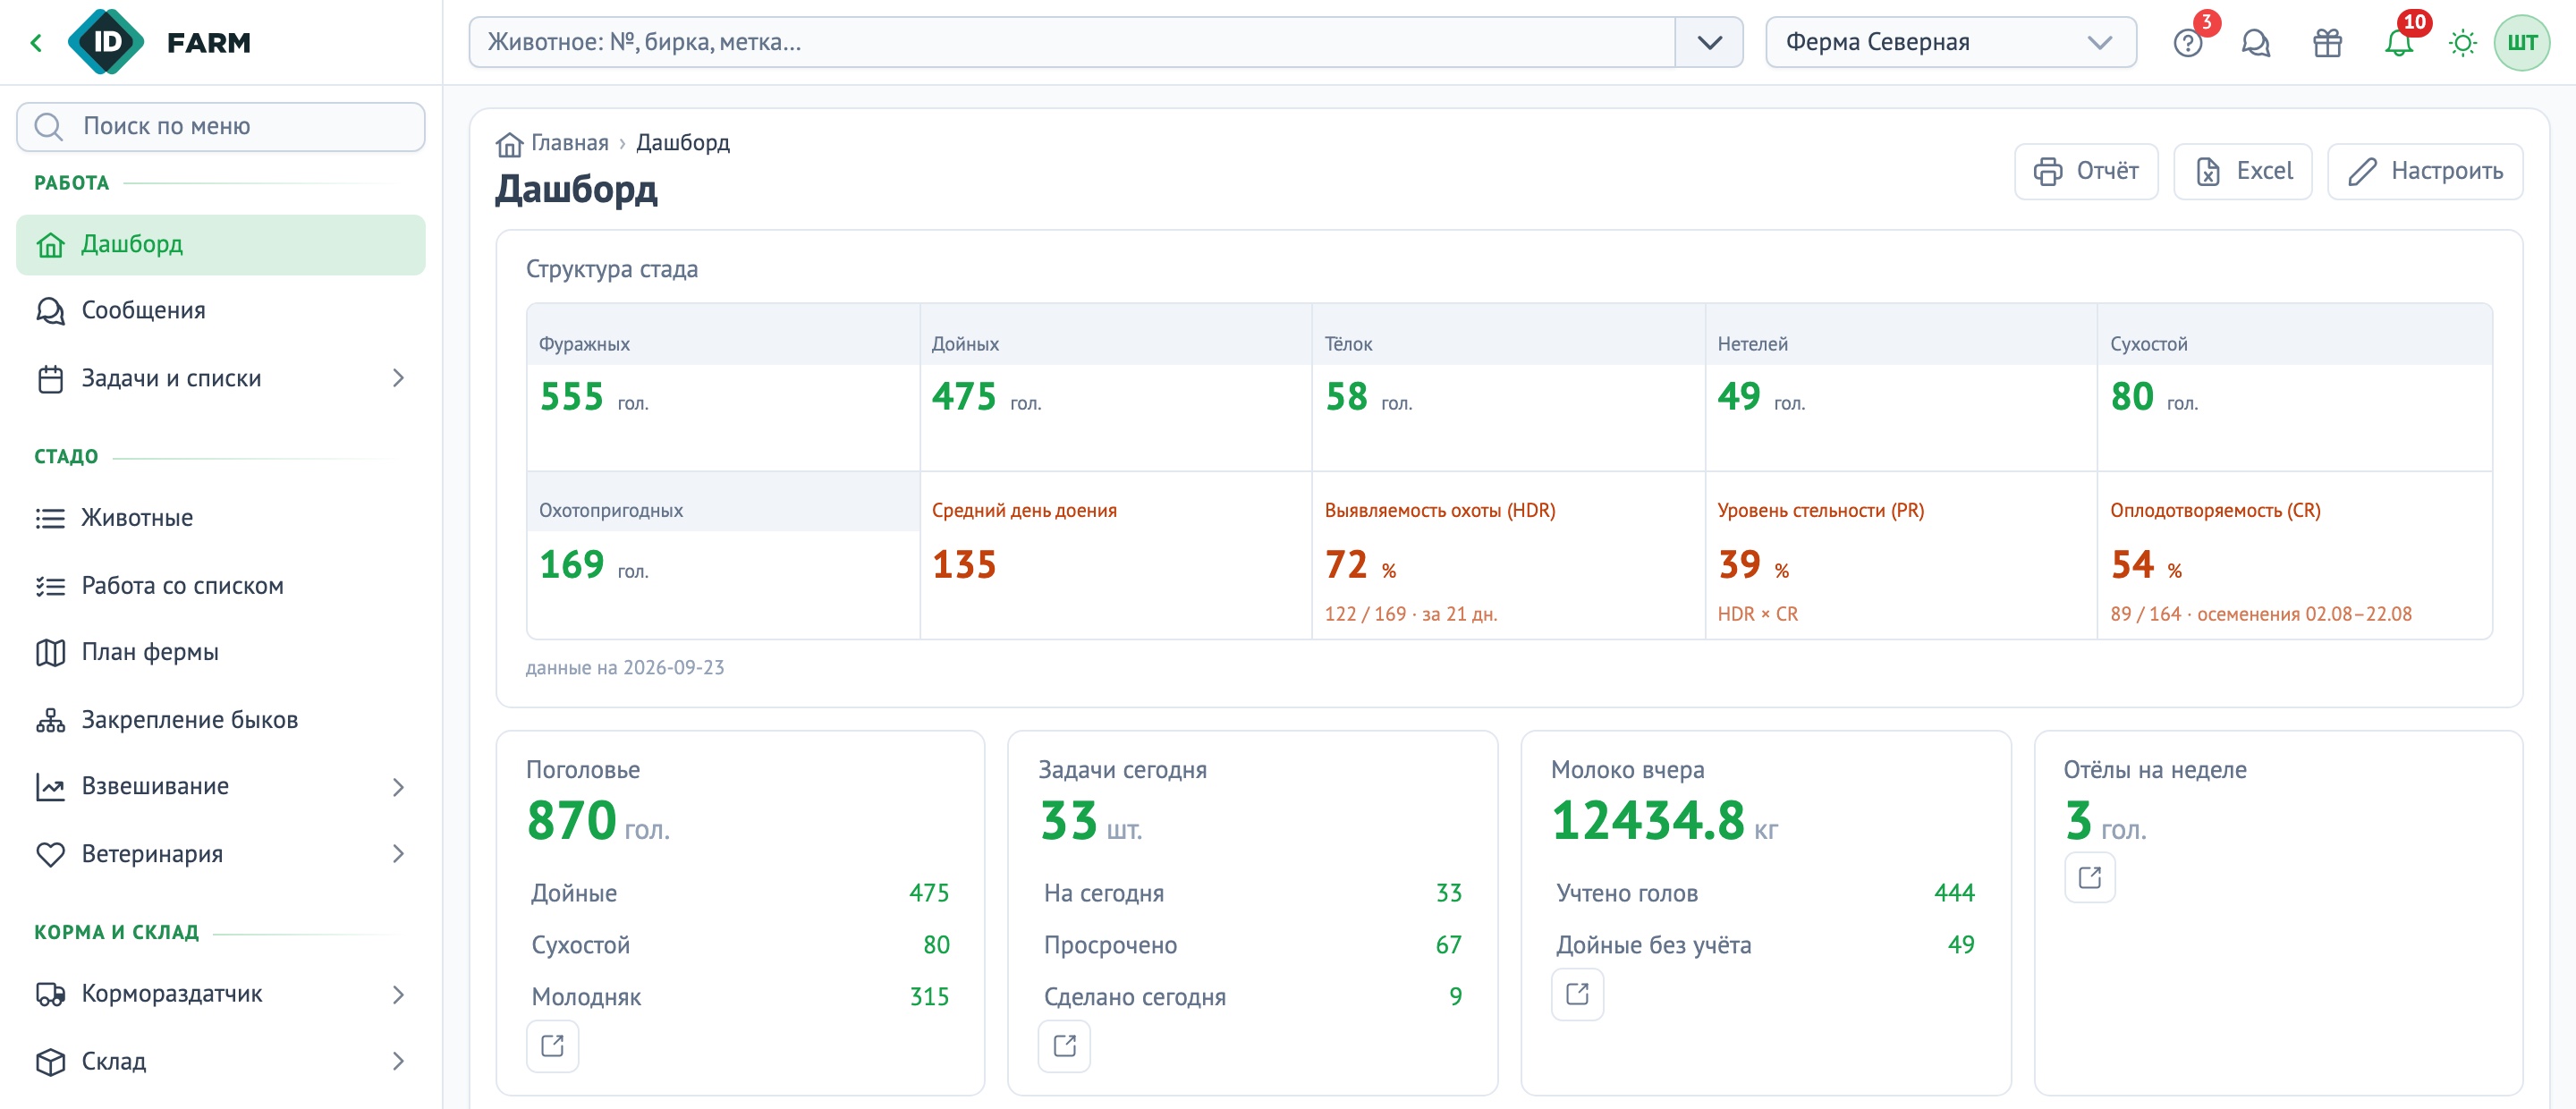Click Оплодотворяемость (CR) 54% cell
This screenshot has height=1109, width=2576.
(x=2294, y=556)
